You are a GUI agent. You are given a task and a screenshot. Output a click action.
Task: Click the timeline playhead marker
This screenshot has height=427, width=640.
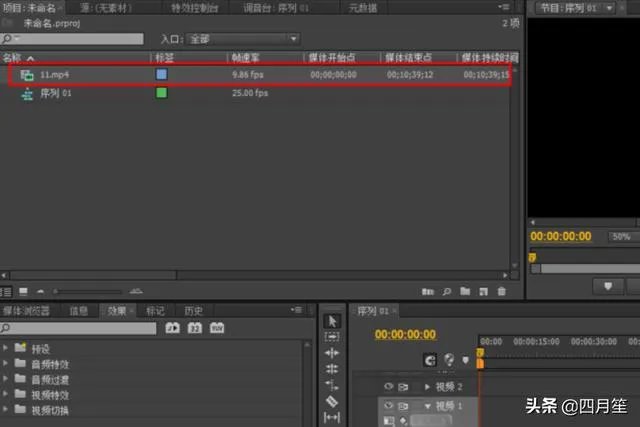click(x=480, y=353)
